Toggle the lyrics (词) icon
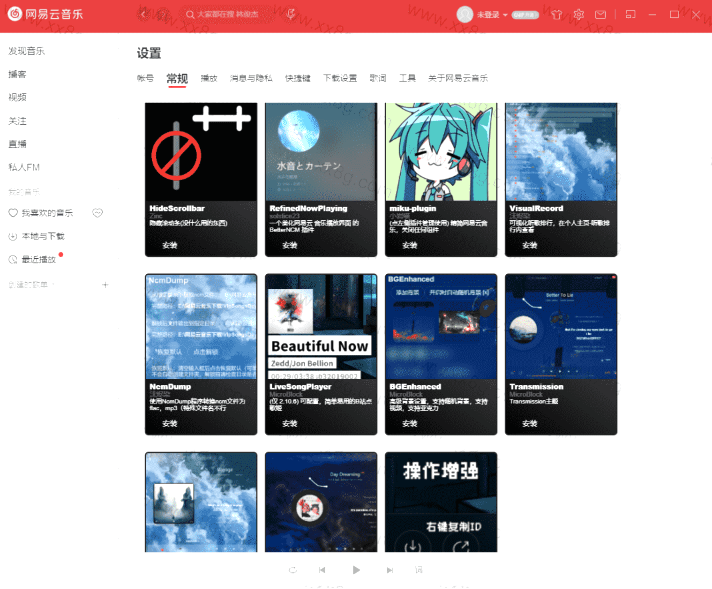Image resolution: width=712 pixels, height=589 pixels. pyautogui.click(x=418, y=569)
